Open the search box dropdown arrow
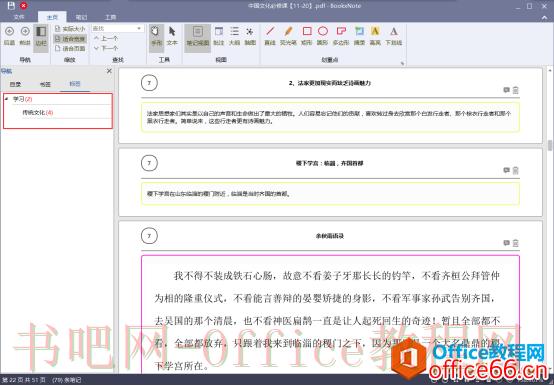 [x=140, y=28]
